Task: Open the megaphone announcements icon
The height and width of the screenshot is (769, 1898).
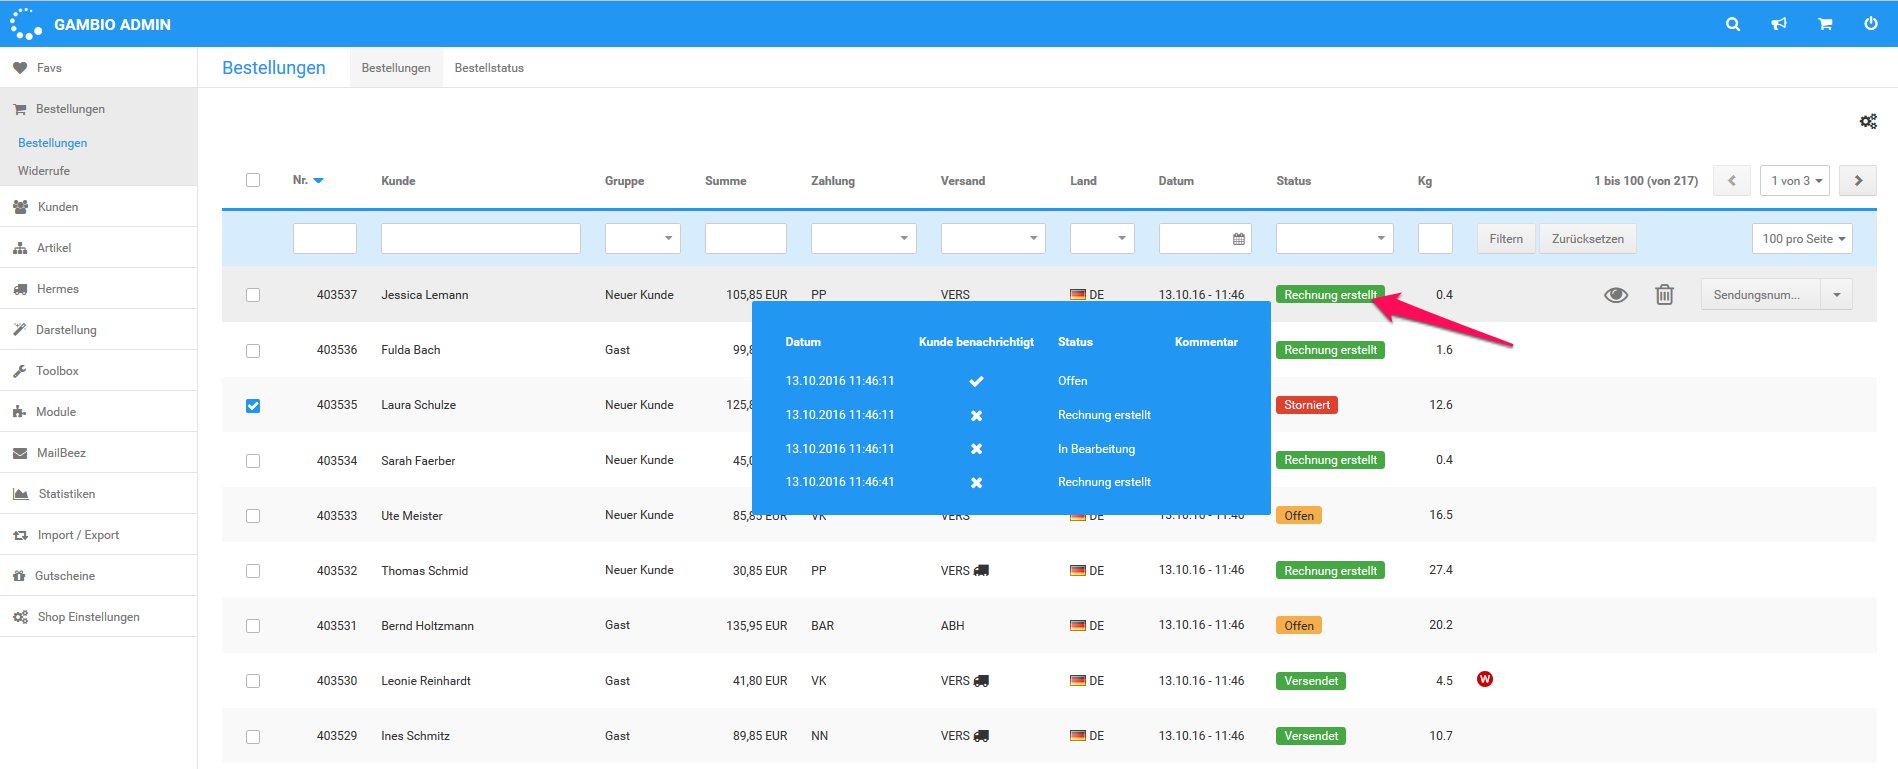Action: point(1779,24)
